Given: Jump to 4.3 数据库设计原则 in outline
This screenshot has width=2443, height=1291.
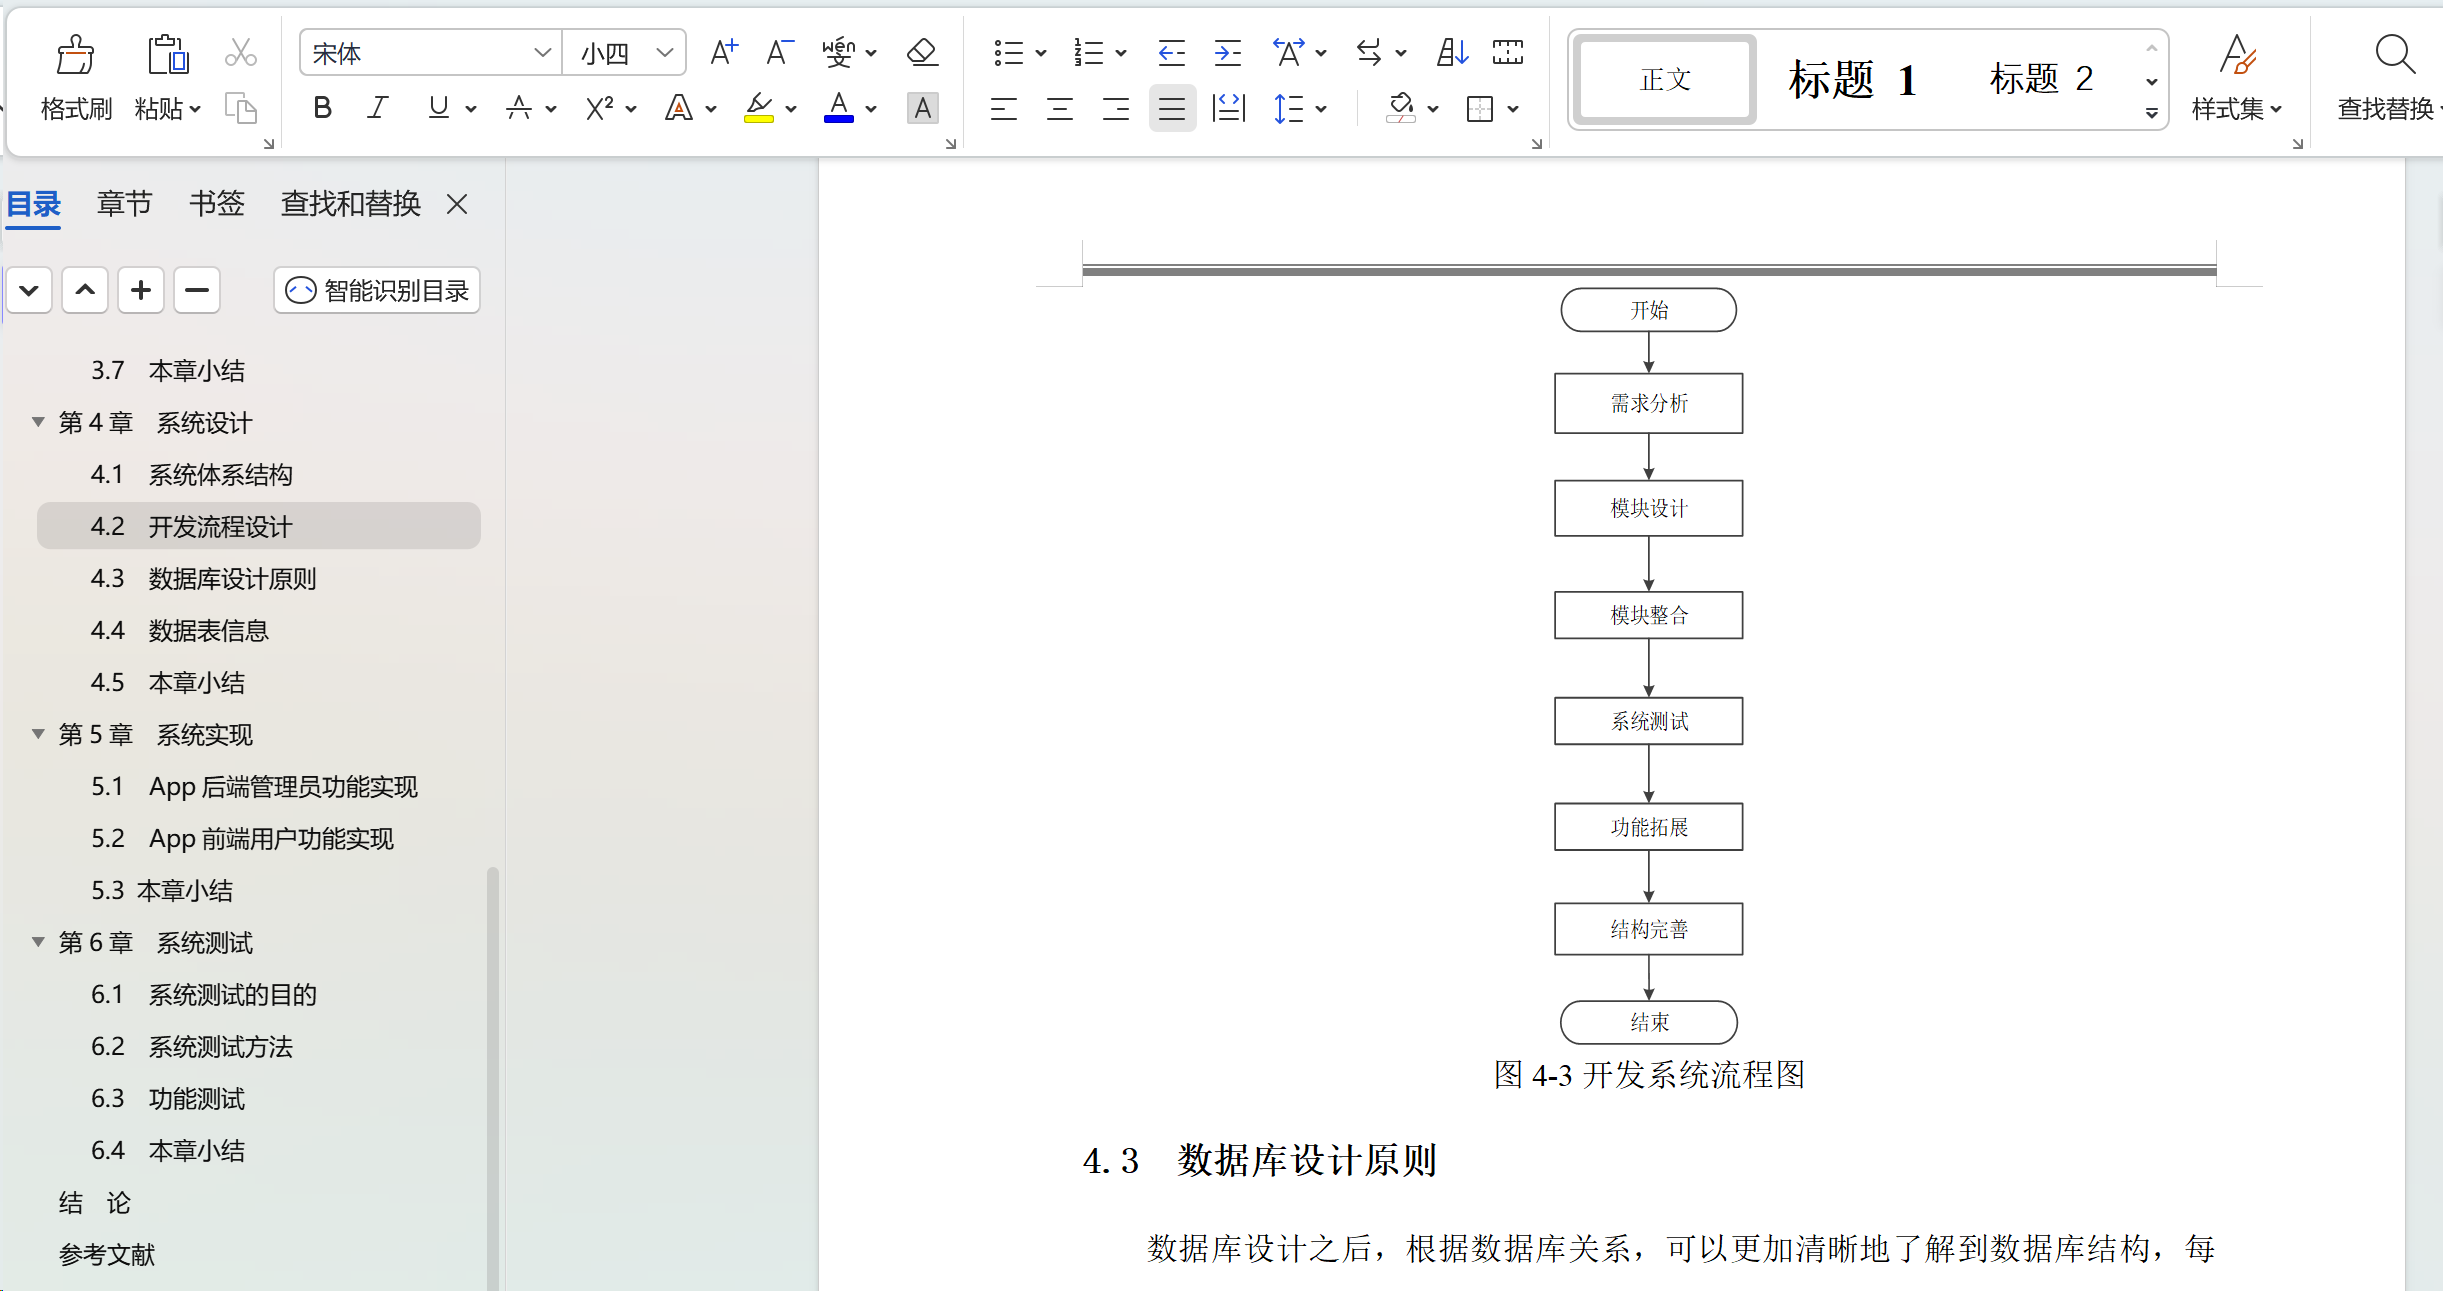Looking at the screenshot, I should tap(232, 579).
